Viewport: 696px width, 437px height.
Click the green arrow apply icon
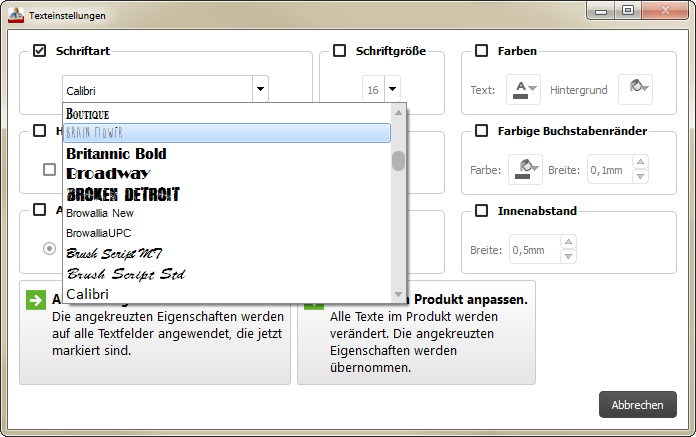point(36,300)
